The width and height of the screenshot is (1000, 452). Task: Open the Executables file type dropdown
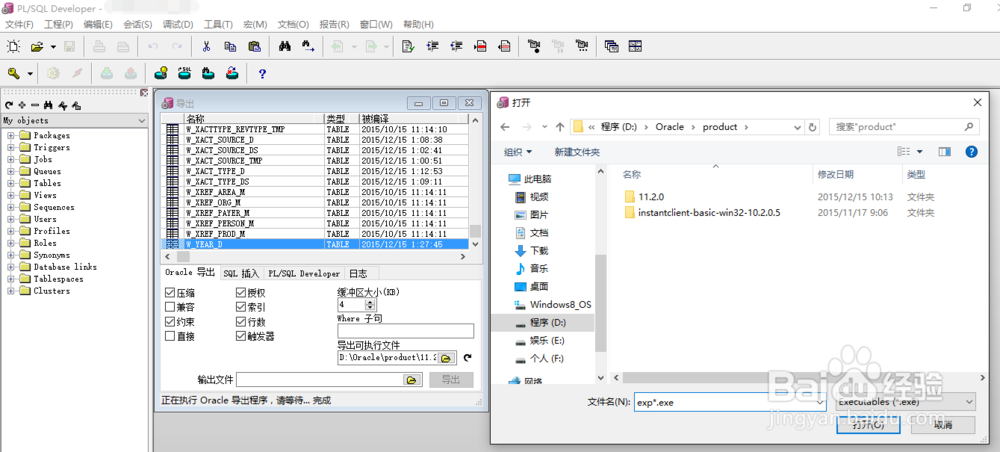point(906,402)
